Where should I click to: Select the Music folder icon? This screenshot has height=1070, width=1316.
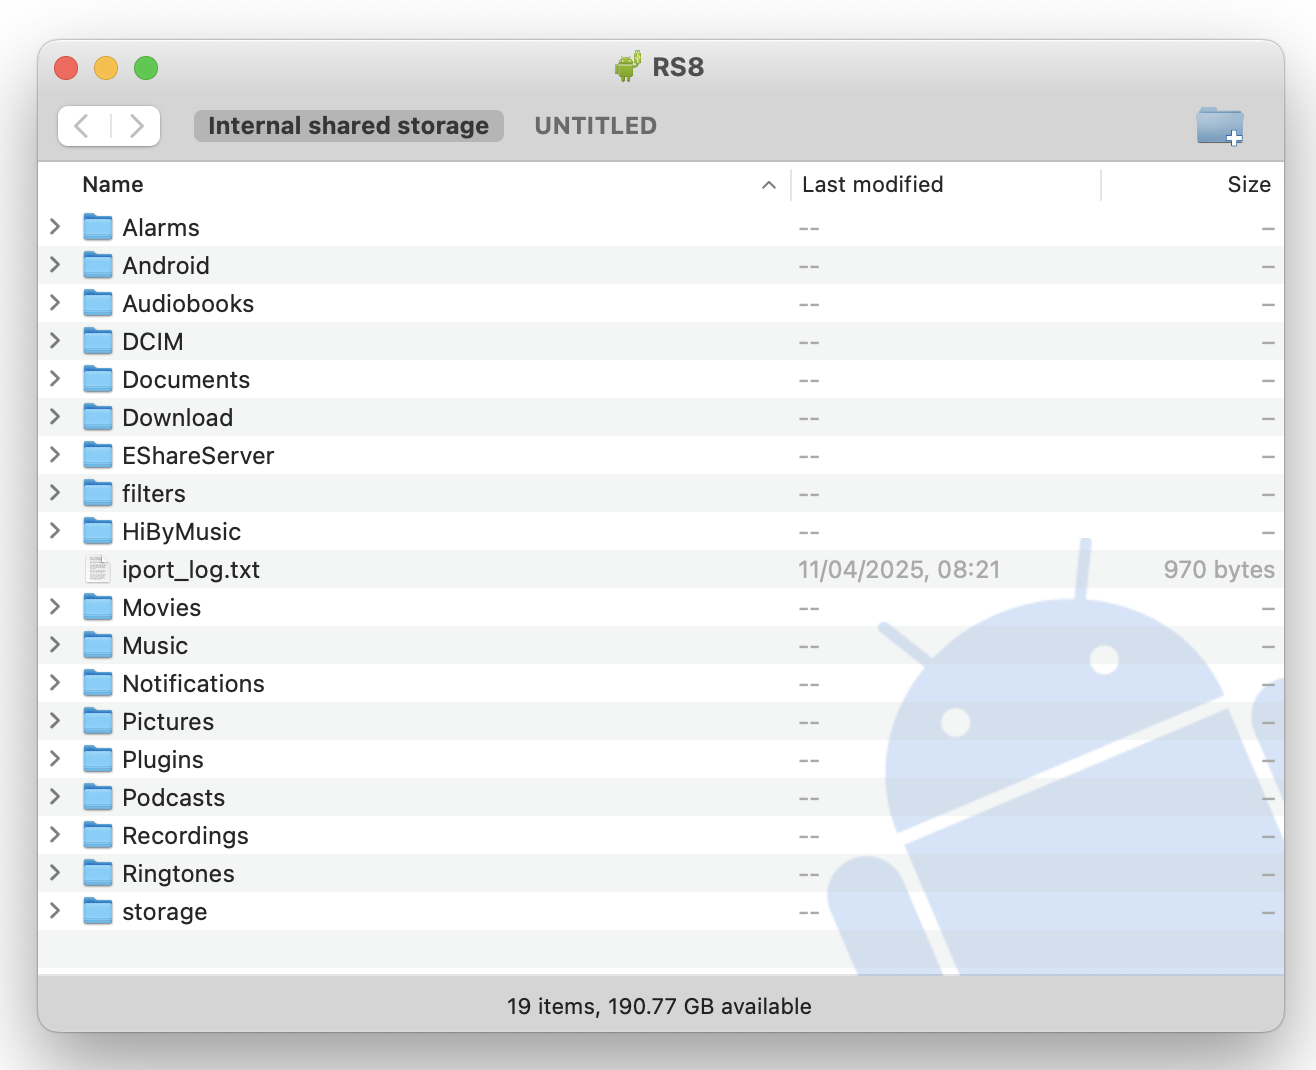[98, 646]
